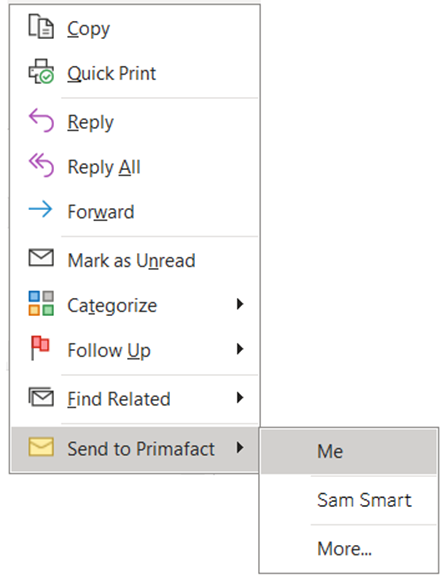The width and height of the screenshot is (443, 579).
Task: Click the Find Related stacked envelope icon
Action: point(41,397)
